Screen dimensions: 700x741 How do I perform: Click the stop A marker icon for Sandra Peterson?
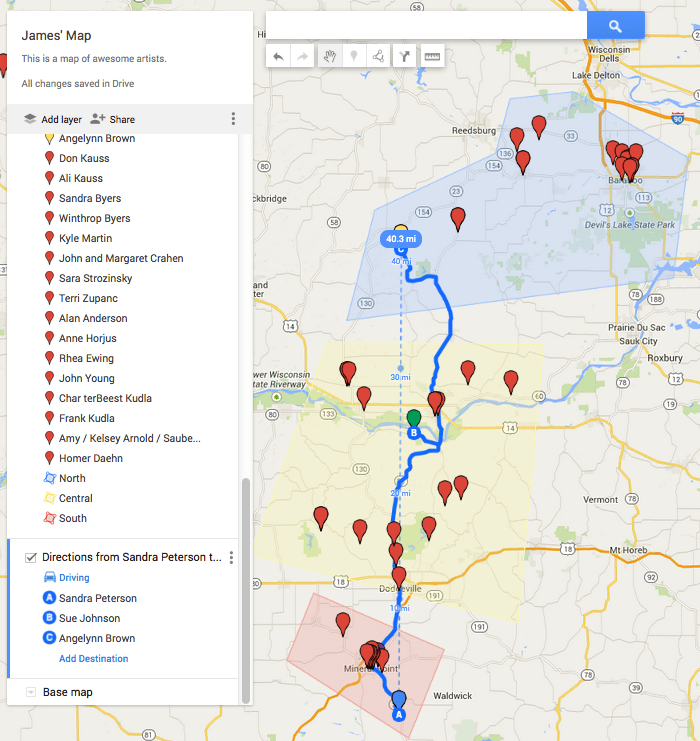point(49,598)
